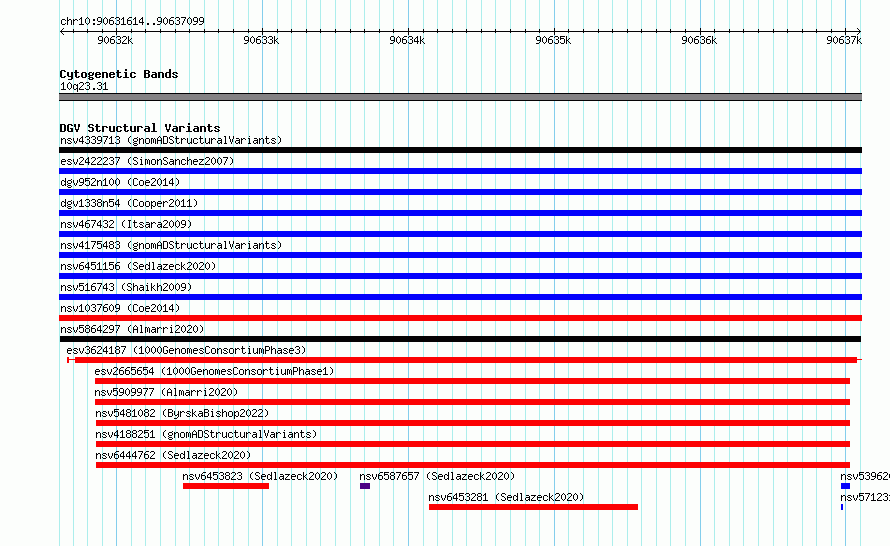Open nsv6453823 (Sedlazeck2020) variant label

(260, 476)
